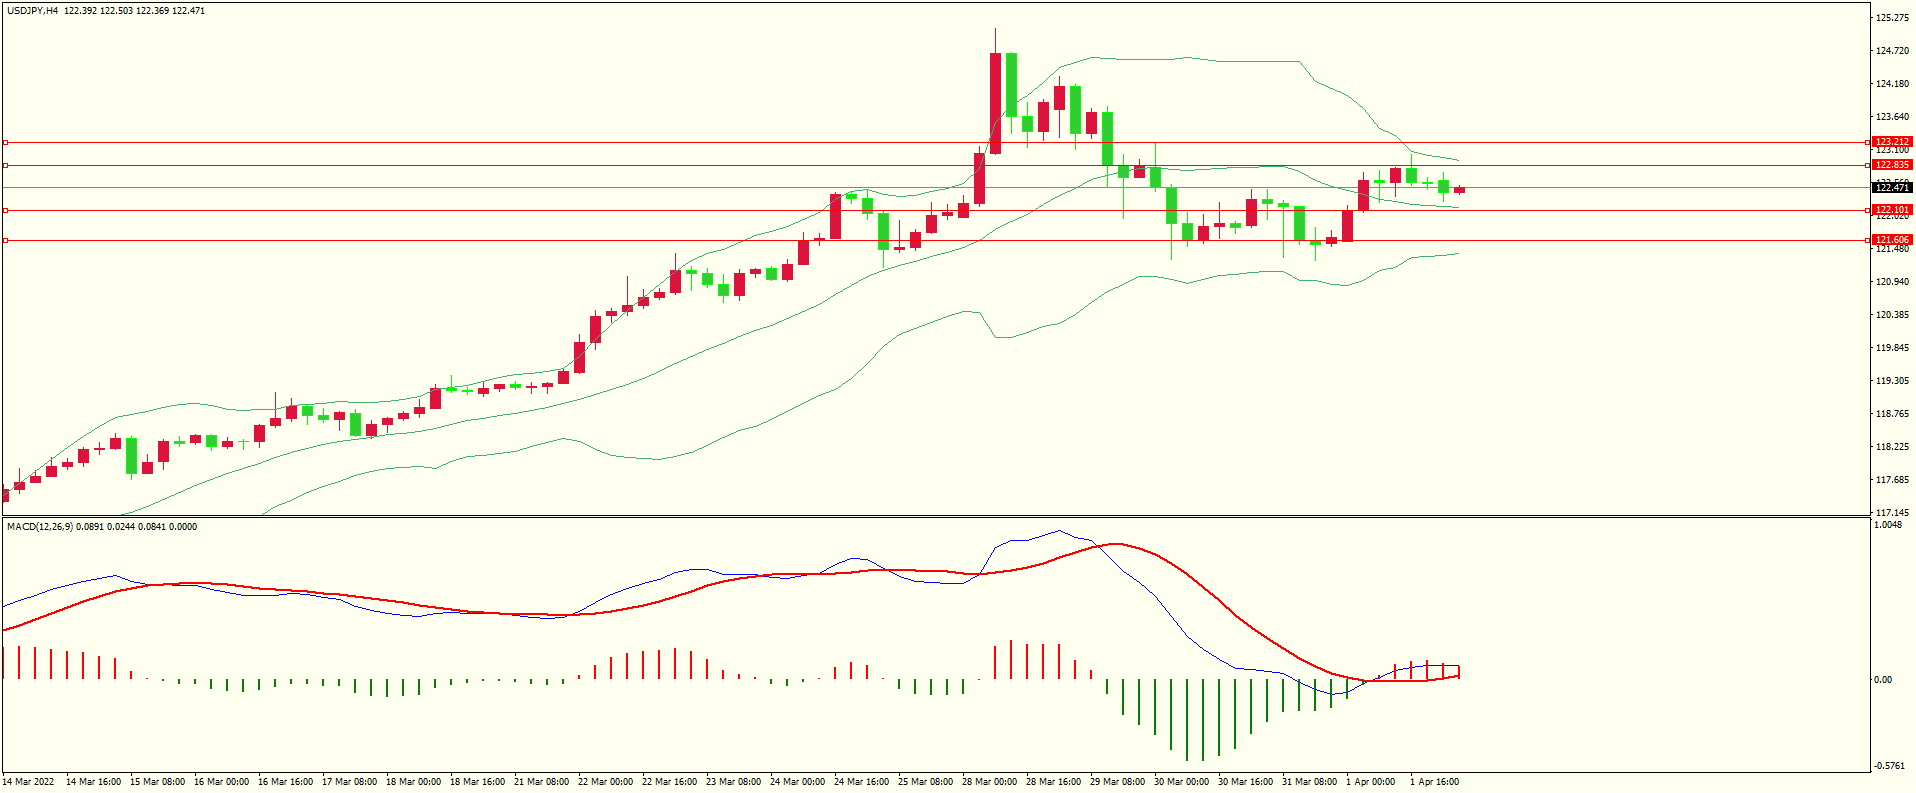Click the 14 Mar 2022 time label
Viewport: 1916px width, 793px height.
[x=29, y=782]
